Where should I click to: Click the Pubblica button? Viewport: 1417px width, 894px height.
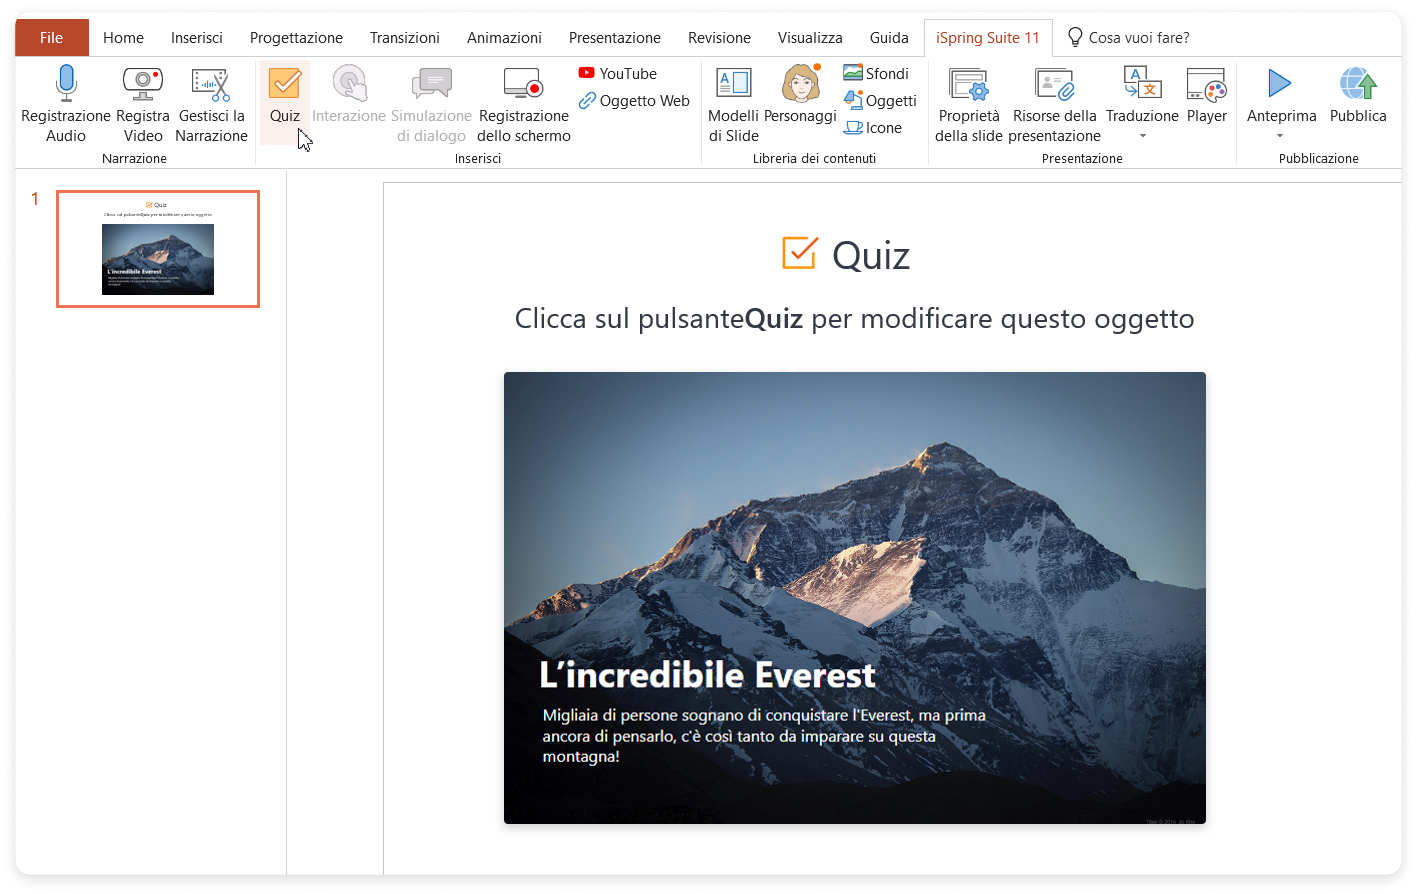point(1357,84)
